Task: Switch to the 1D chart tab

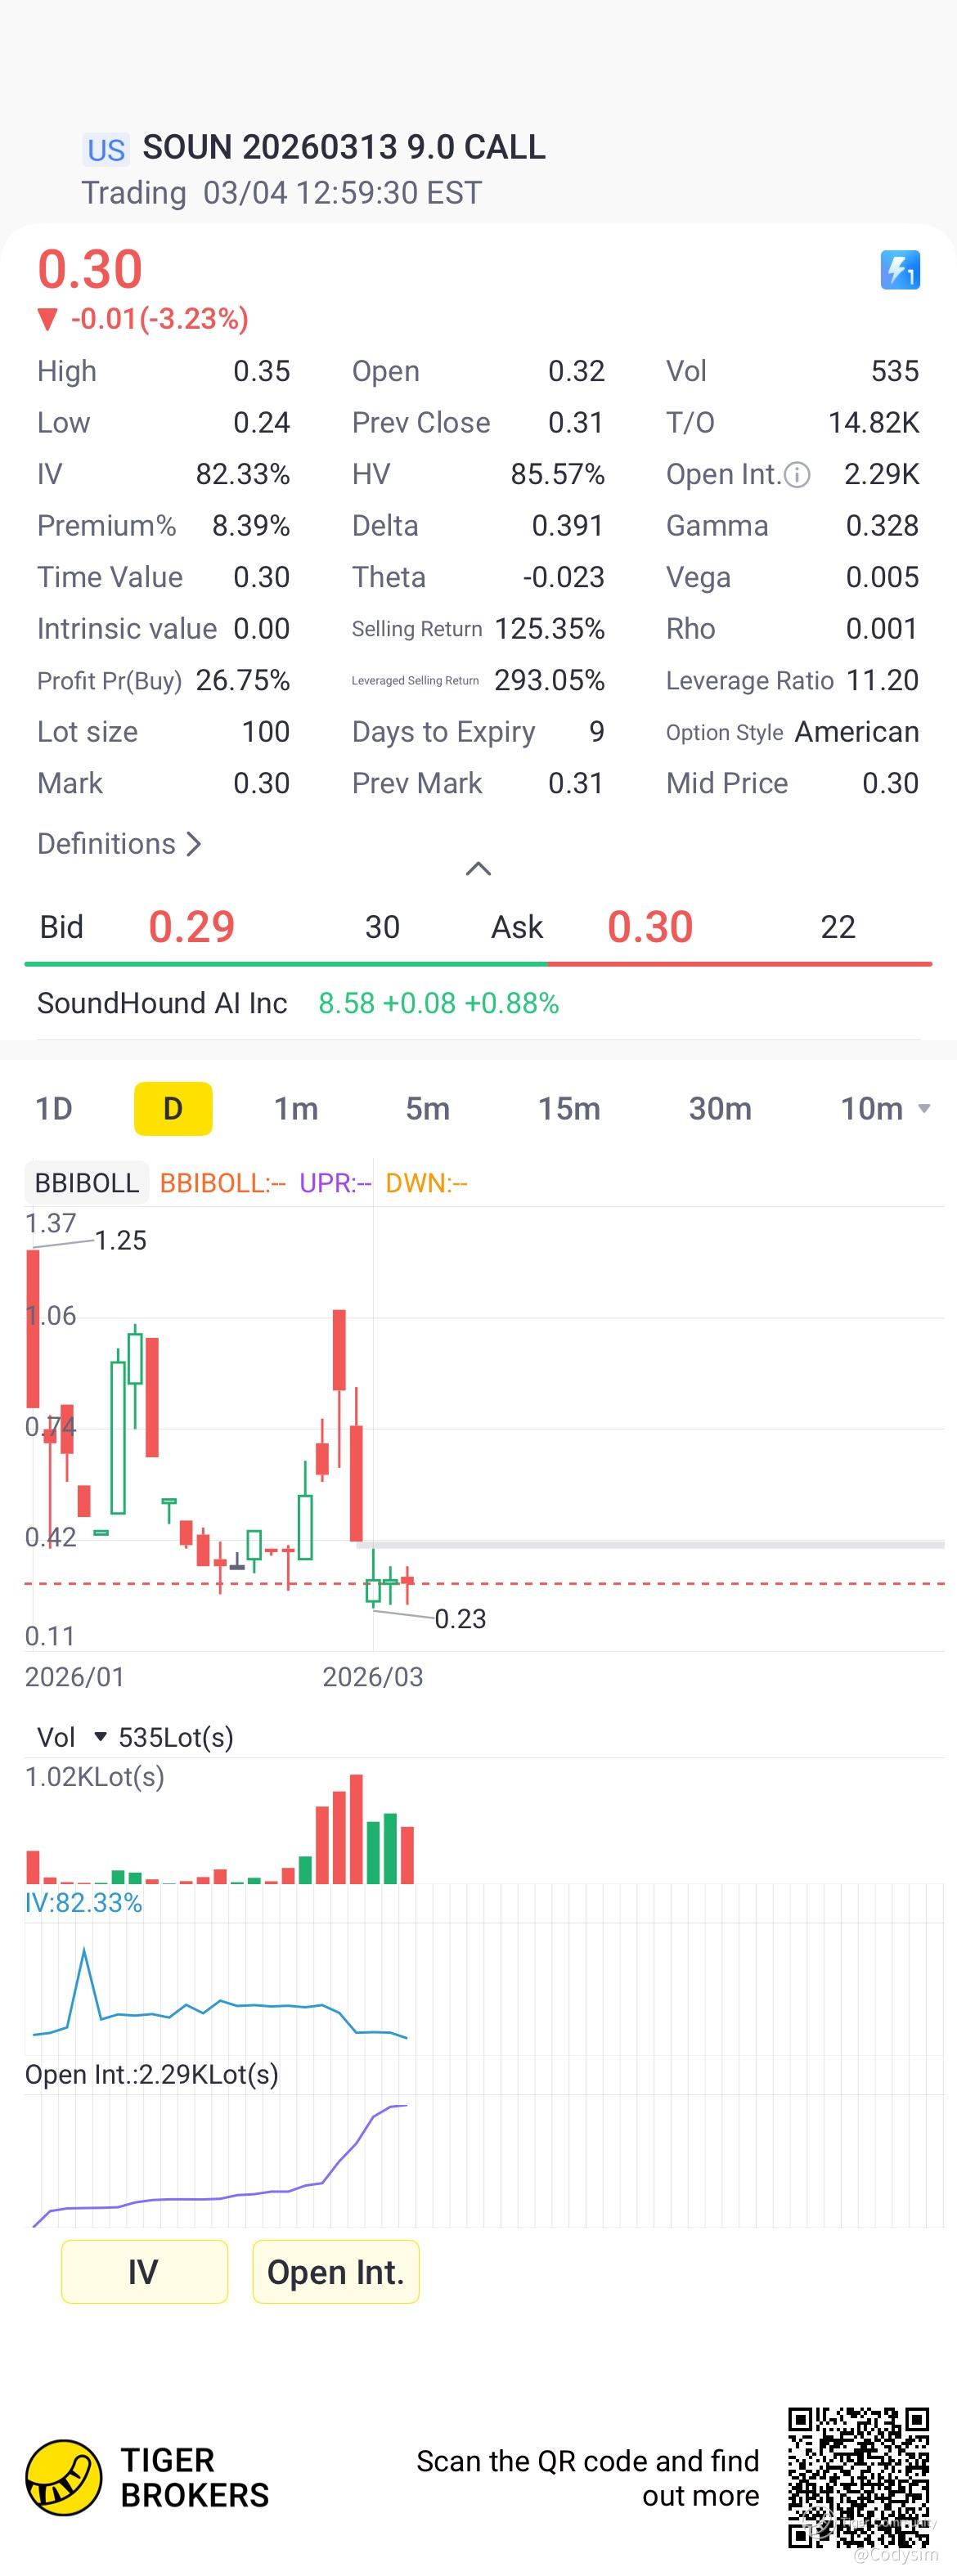Action: click(x=54, y=1109)
